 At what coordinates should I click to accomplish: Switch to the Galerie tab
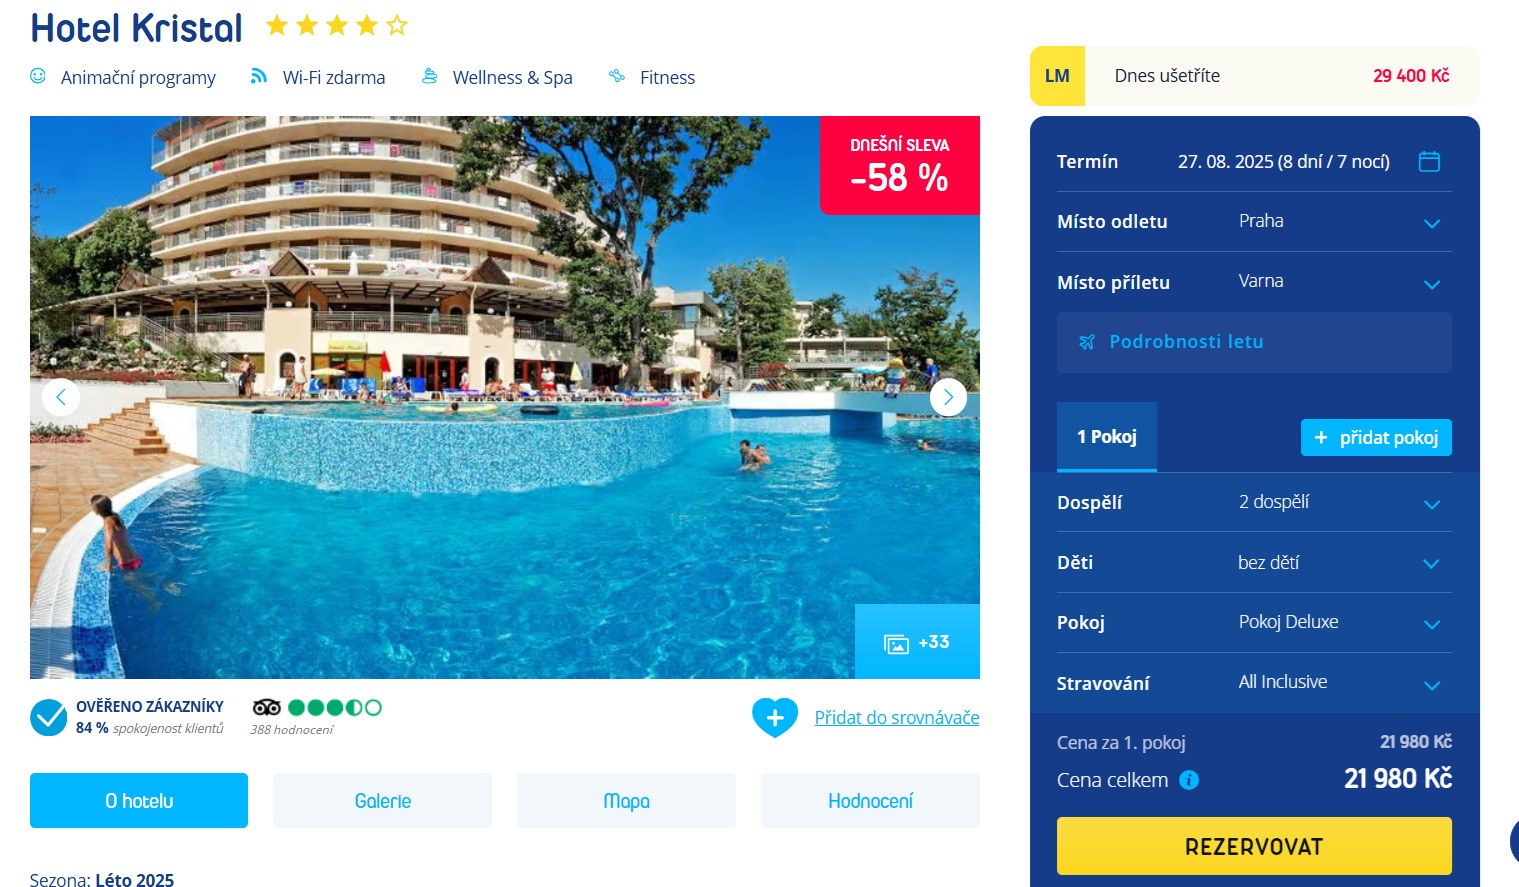click(x=383, y=800)
